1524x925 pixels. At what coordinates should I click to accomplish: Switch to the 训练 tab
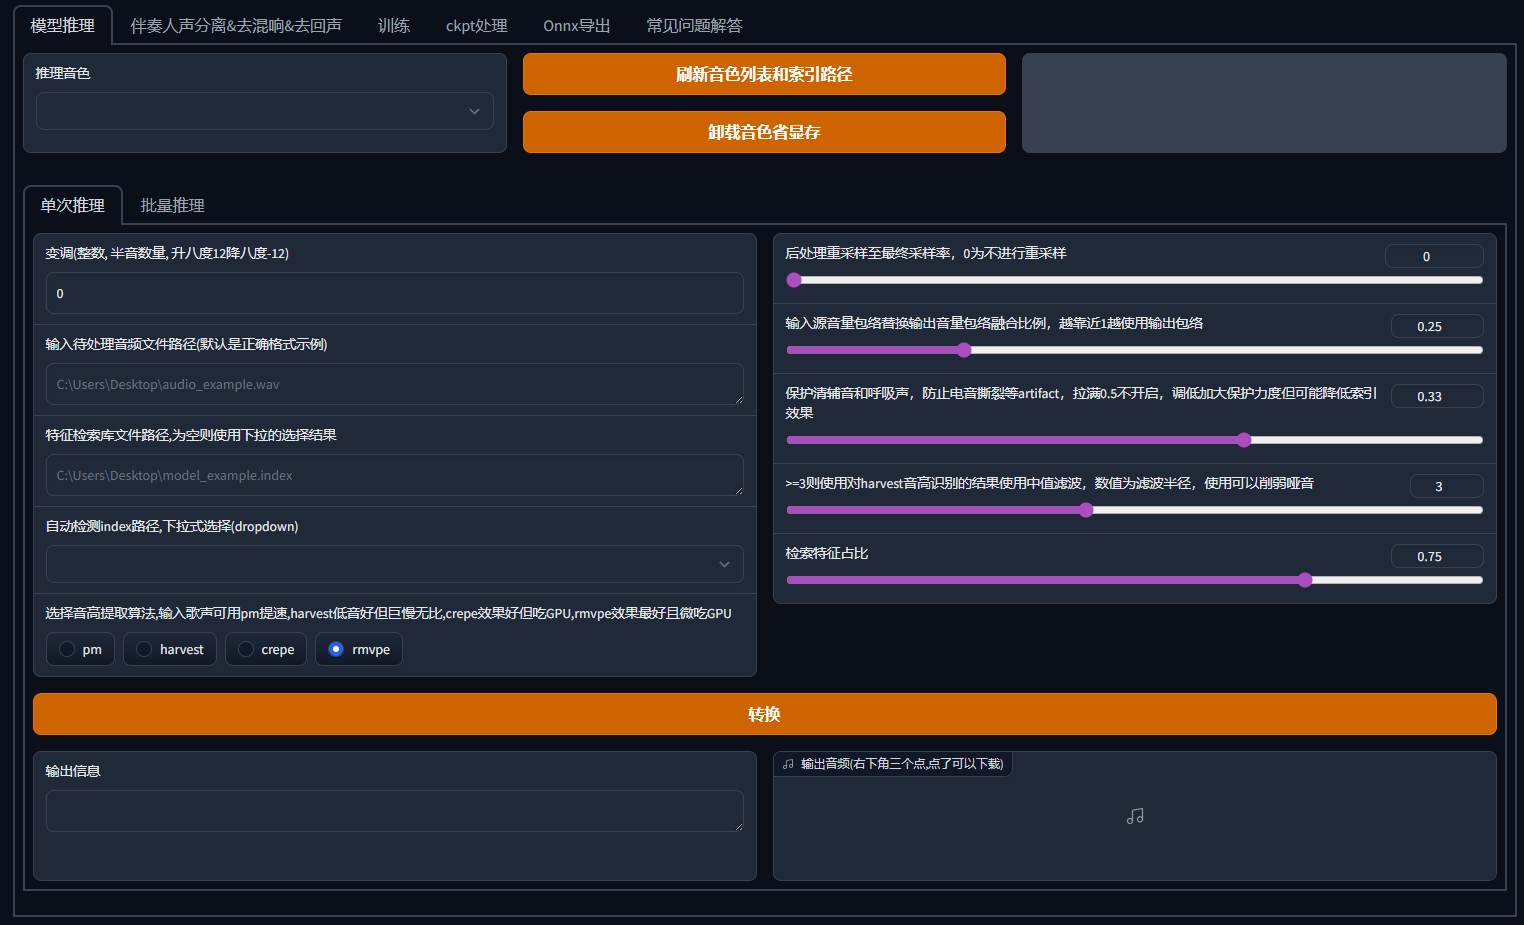(393, 26)
